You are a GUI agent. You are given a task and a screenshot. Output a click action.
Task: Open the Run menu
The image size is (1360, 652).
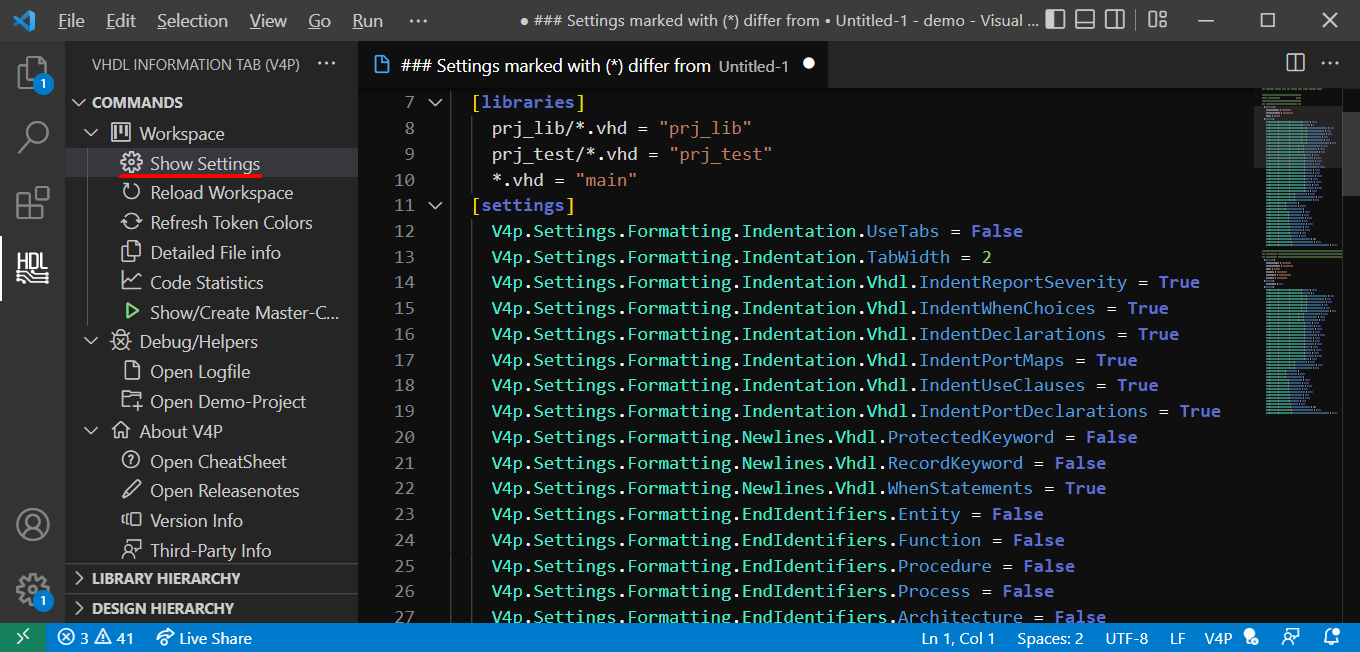368,20
